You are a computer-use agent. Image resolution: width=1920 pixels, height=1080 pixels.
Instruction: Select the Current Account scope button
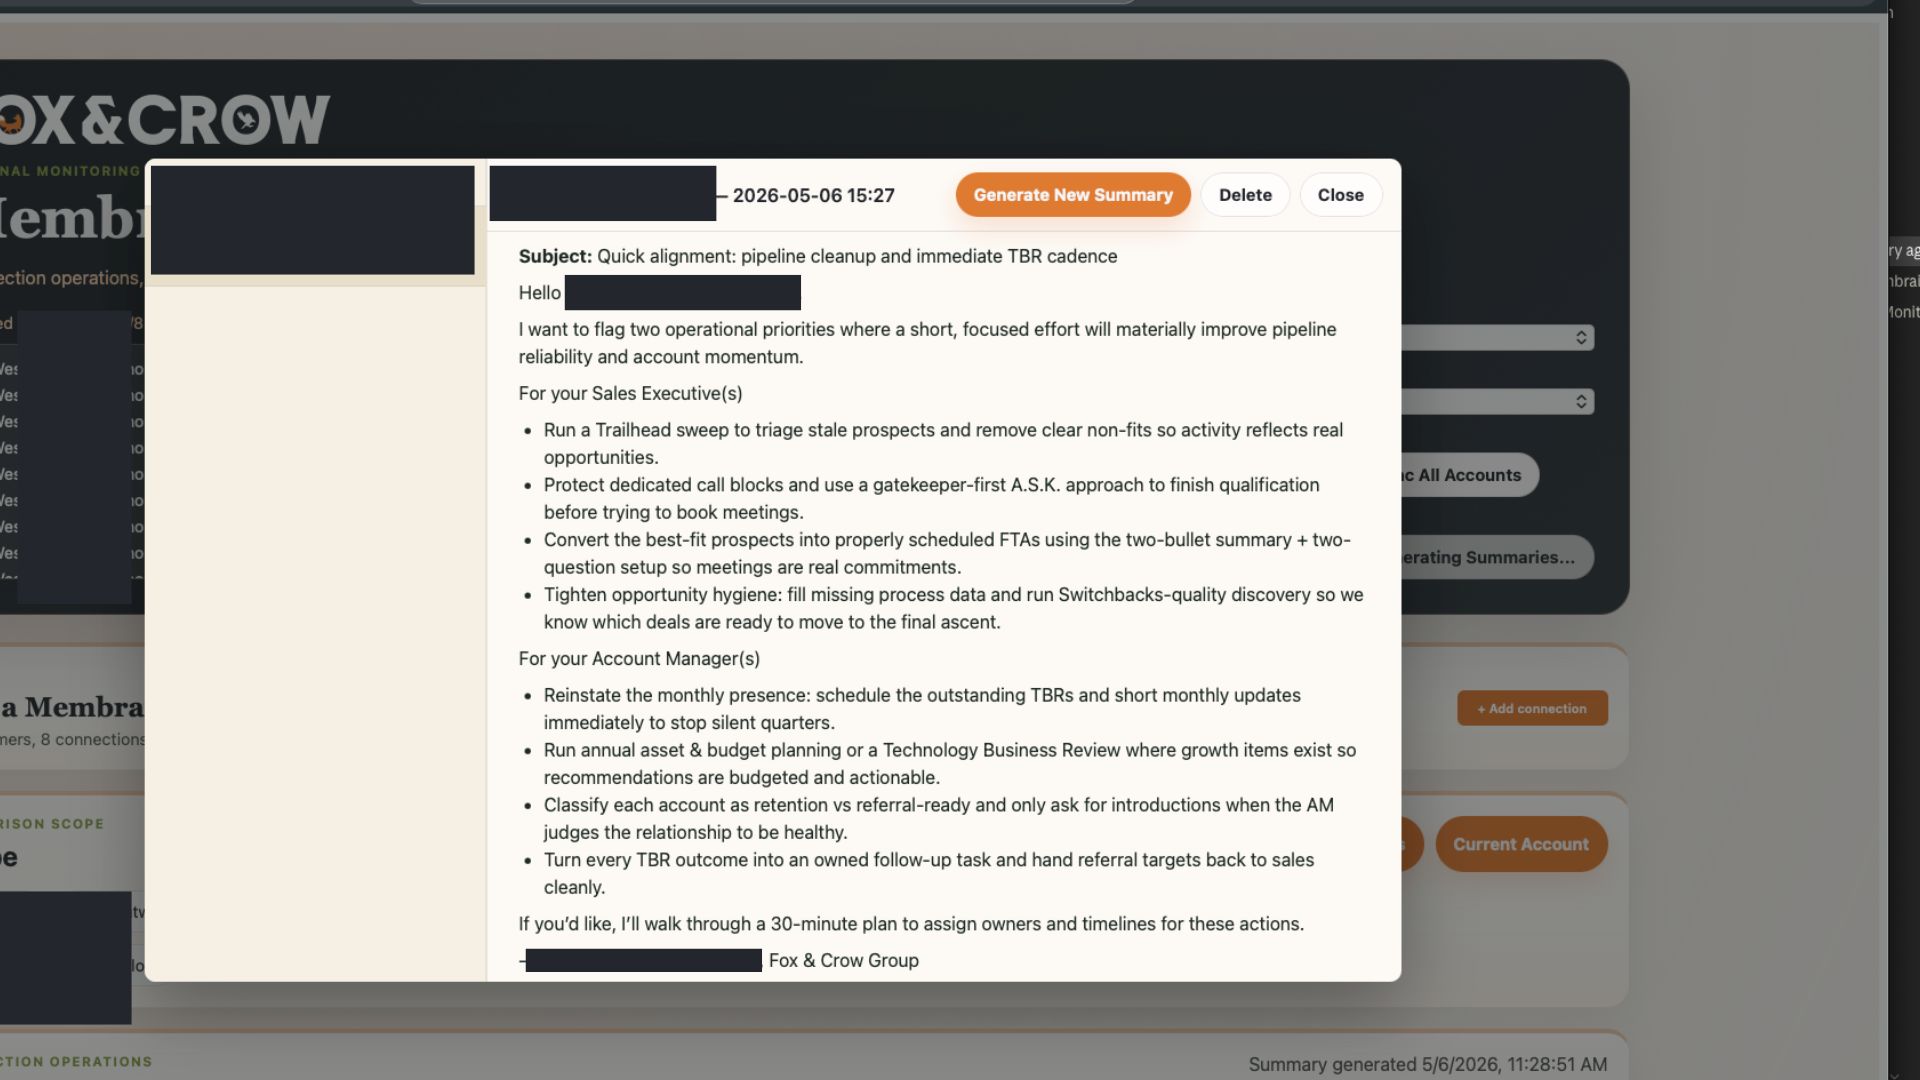click(1521, 844)
